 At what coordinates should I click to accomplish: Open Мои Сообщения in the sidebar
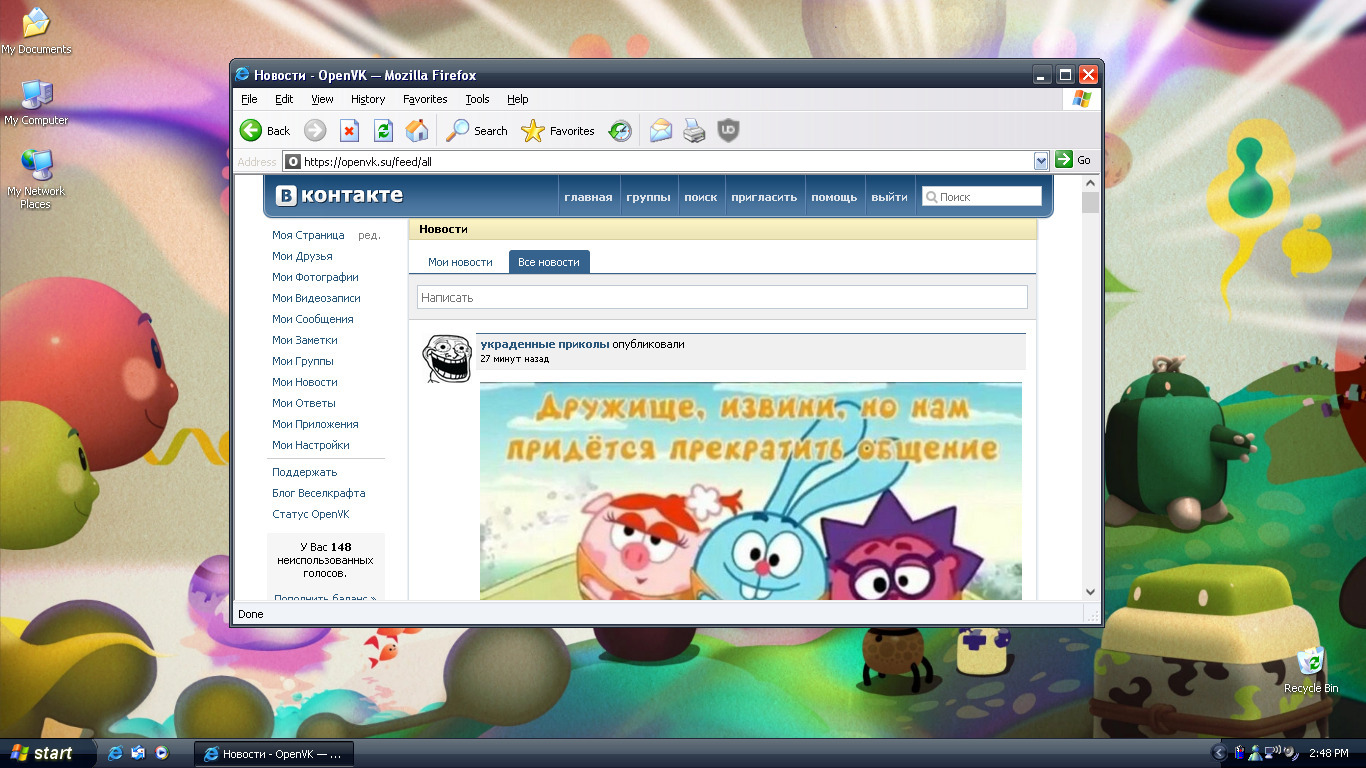click(x=312, y=319)
